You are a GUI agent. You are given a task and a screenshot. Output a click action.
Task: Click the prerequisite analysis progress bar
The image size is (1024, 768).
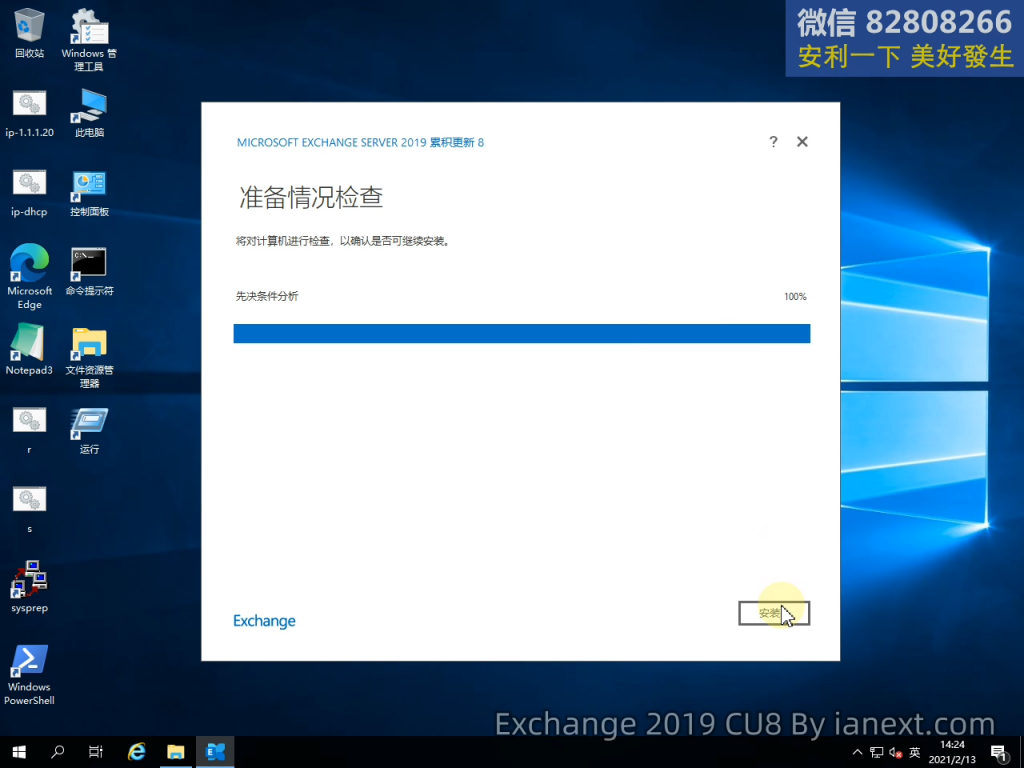521,333
